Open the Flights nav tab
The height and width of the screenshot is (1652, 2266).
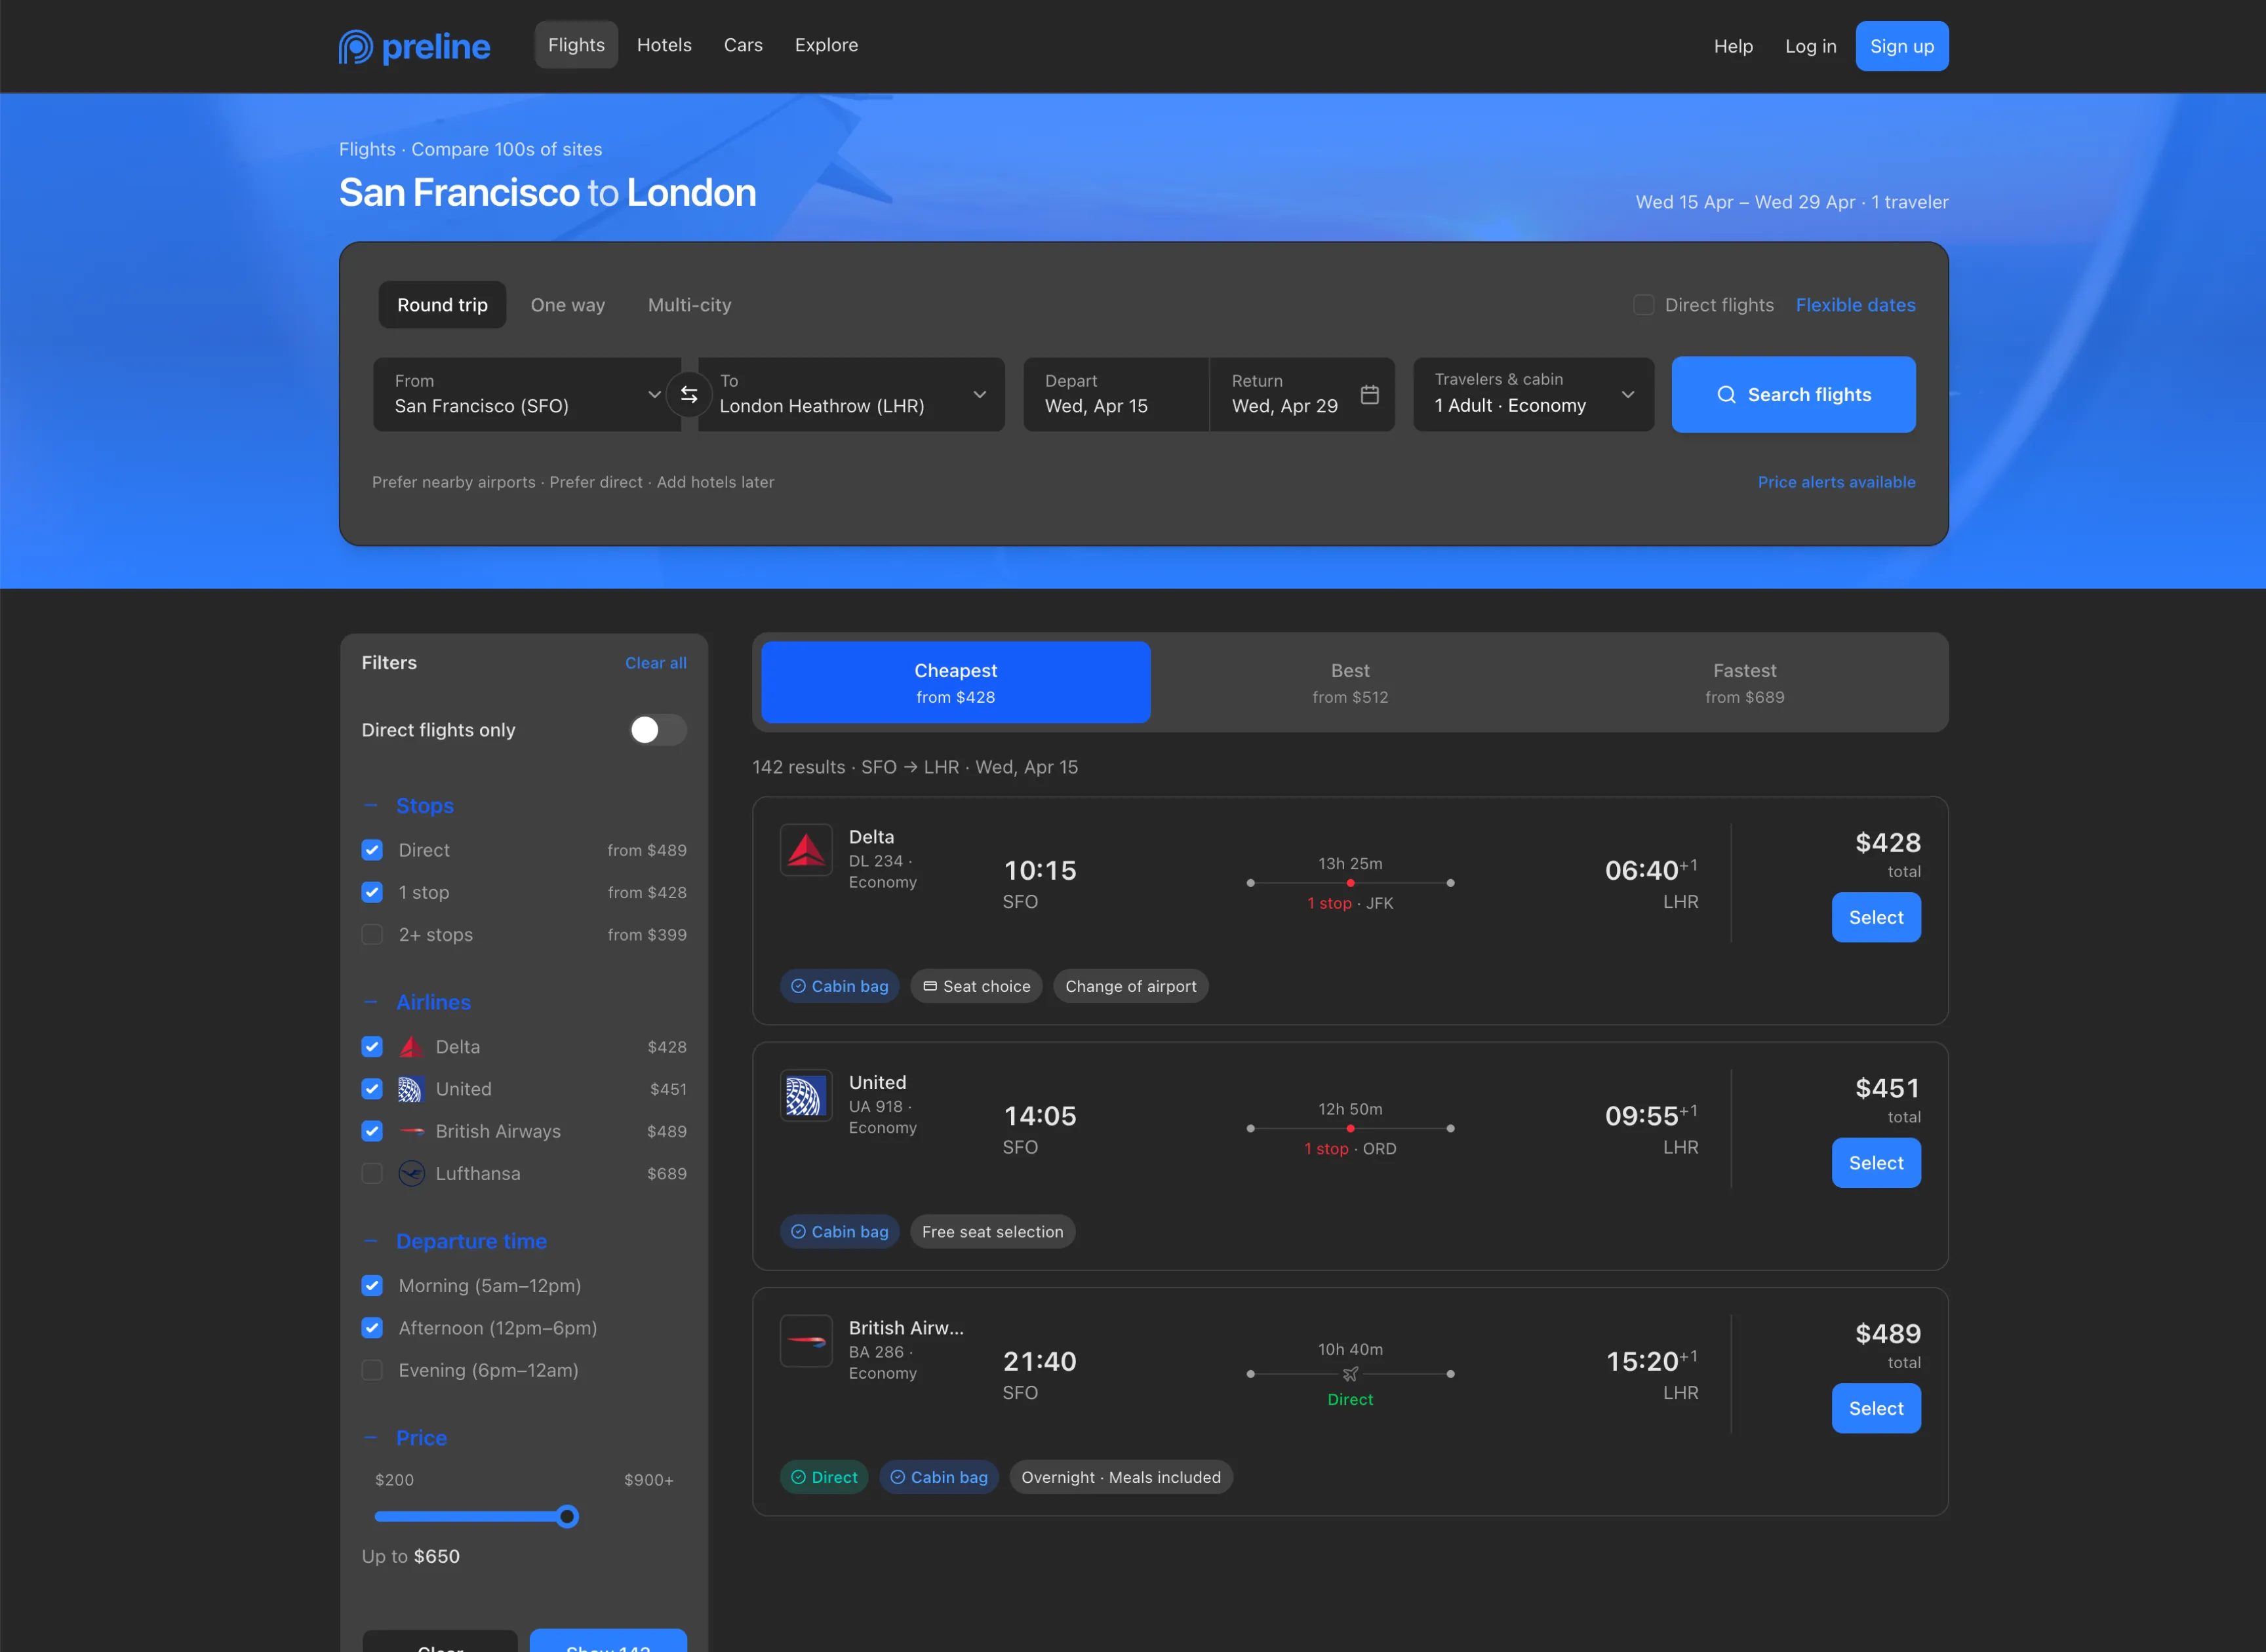coord(576,45)
